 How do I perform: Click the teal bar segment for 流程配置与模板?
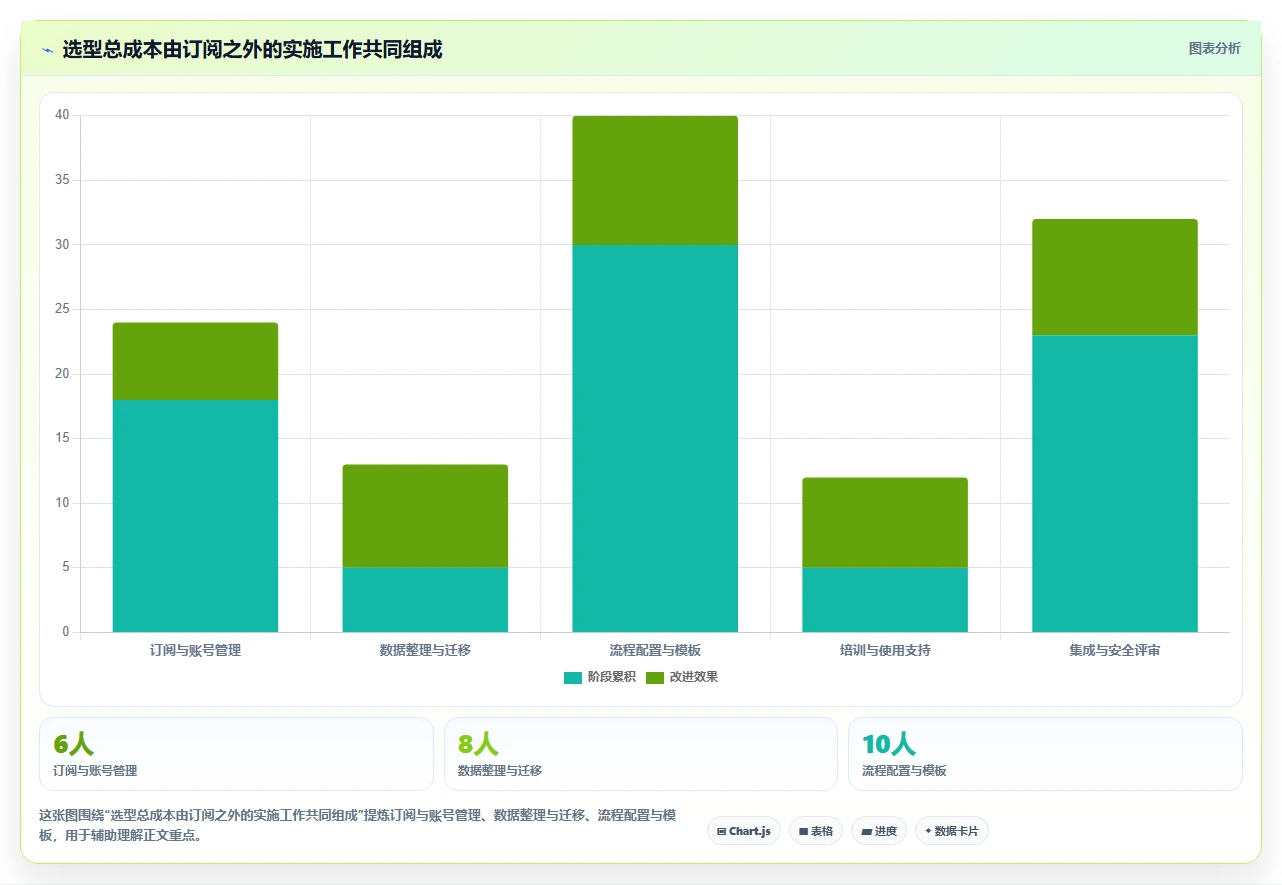(655, 439)
